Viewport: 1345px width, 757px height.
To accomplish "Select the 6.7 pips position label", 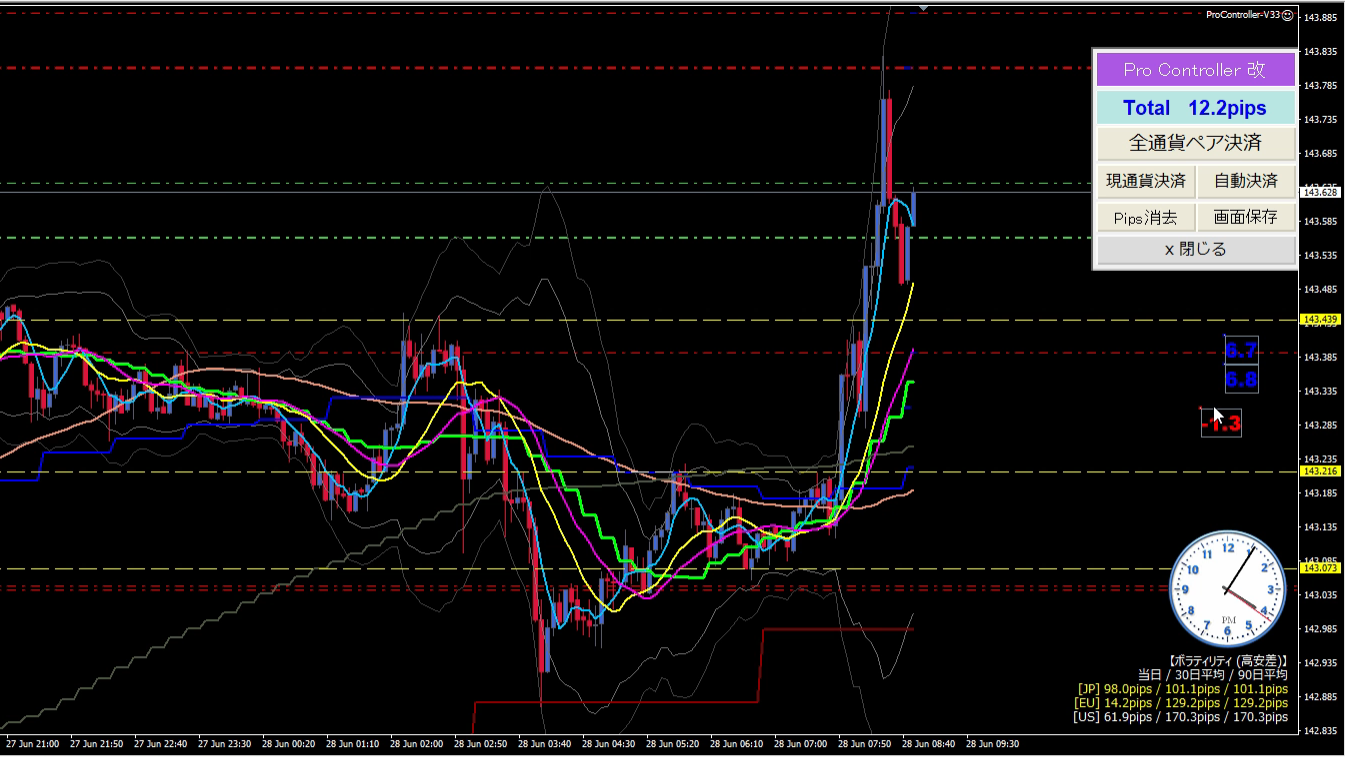I will (1241, 350).
